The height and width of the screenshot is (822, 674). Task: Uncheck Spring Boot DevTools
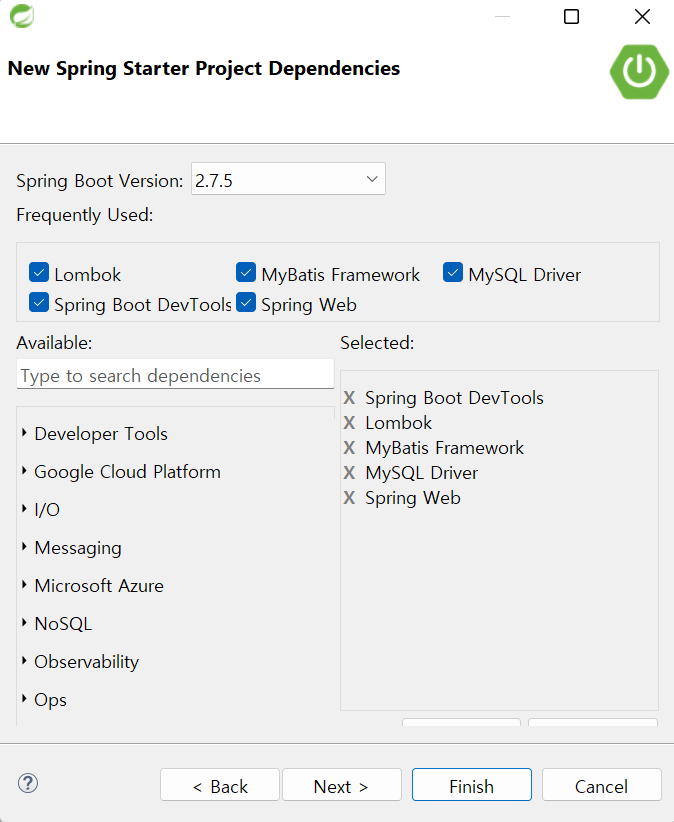38,302
